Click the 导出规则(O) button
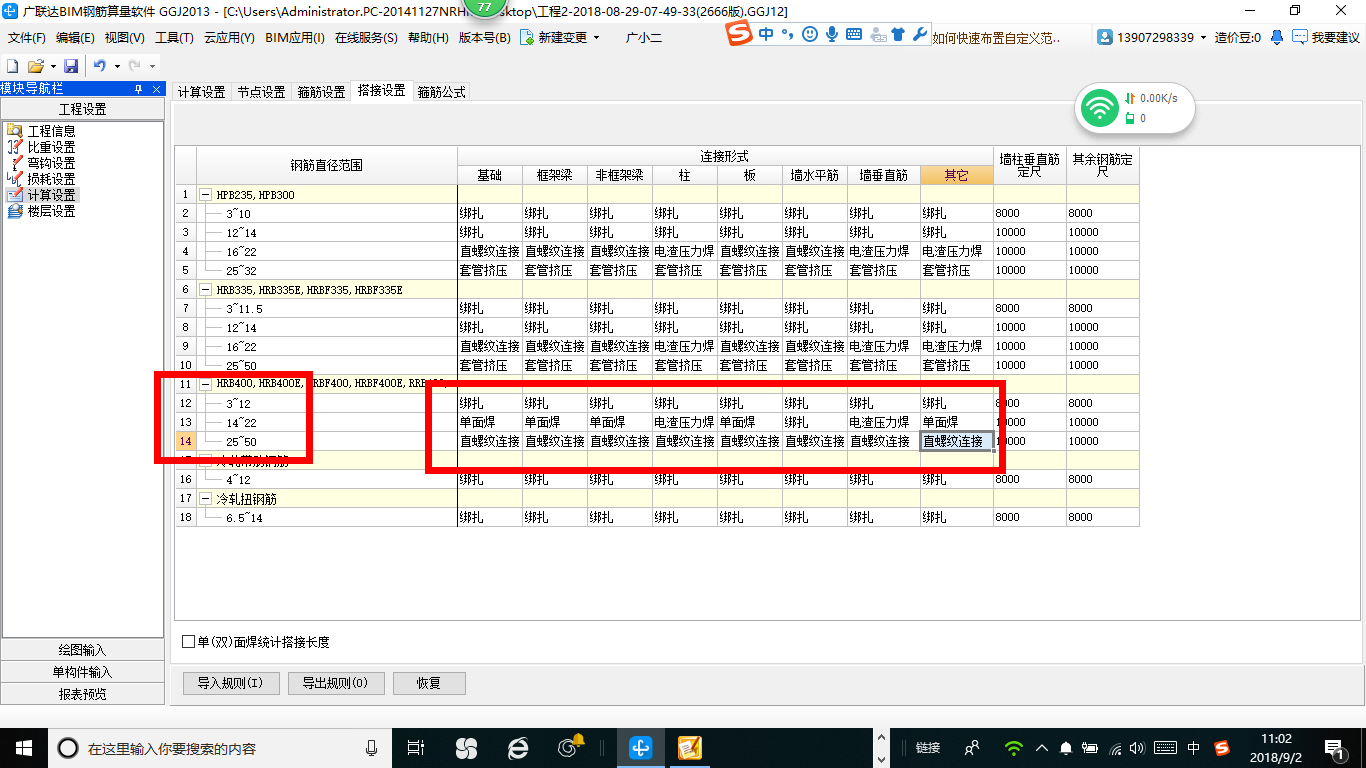The image size is (1366, 768). 334,684
